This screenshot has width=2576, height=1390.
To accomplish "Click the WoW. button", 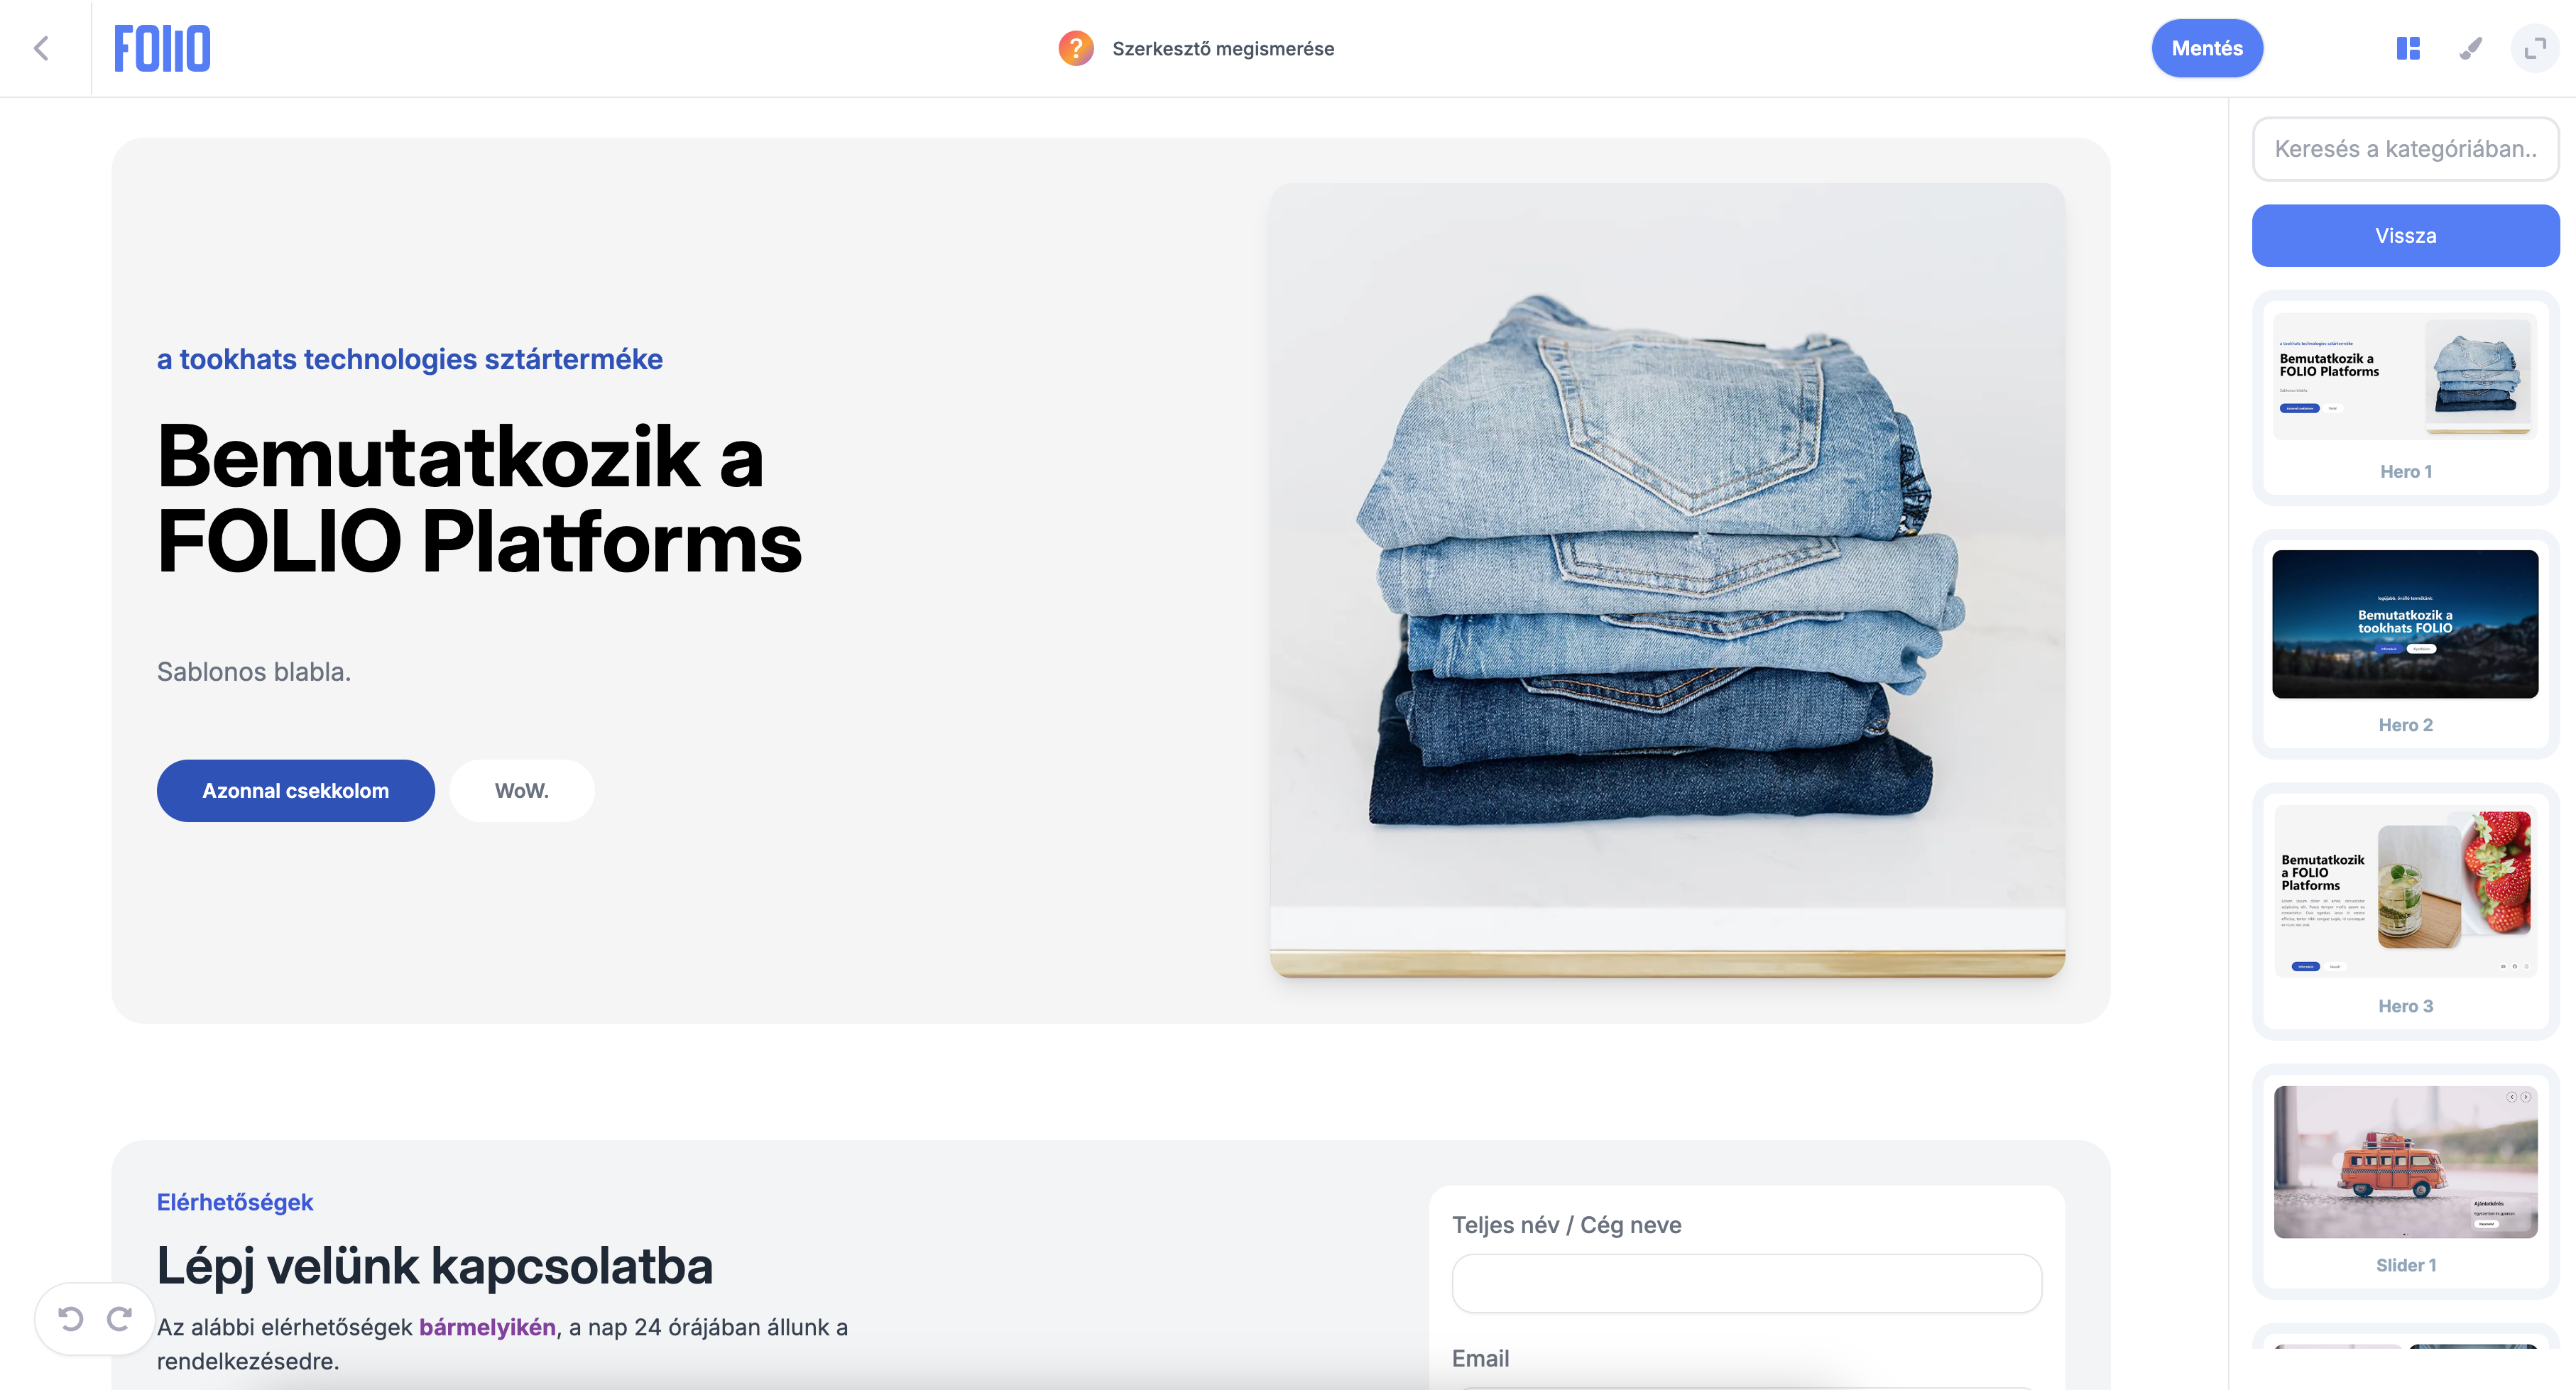I will point(521,791).
